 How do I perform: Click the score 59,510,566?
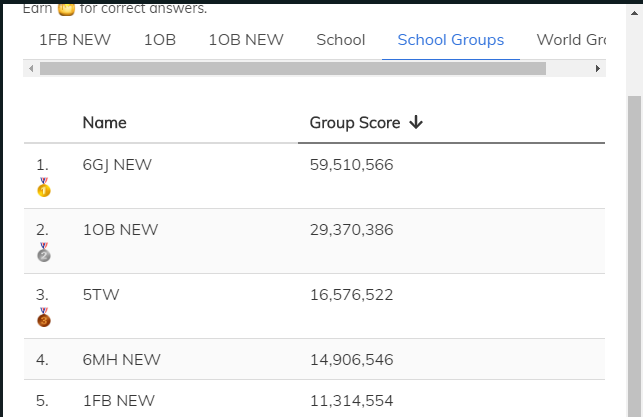tap(351, 165)
